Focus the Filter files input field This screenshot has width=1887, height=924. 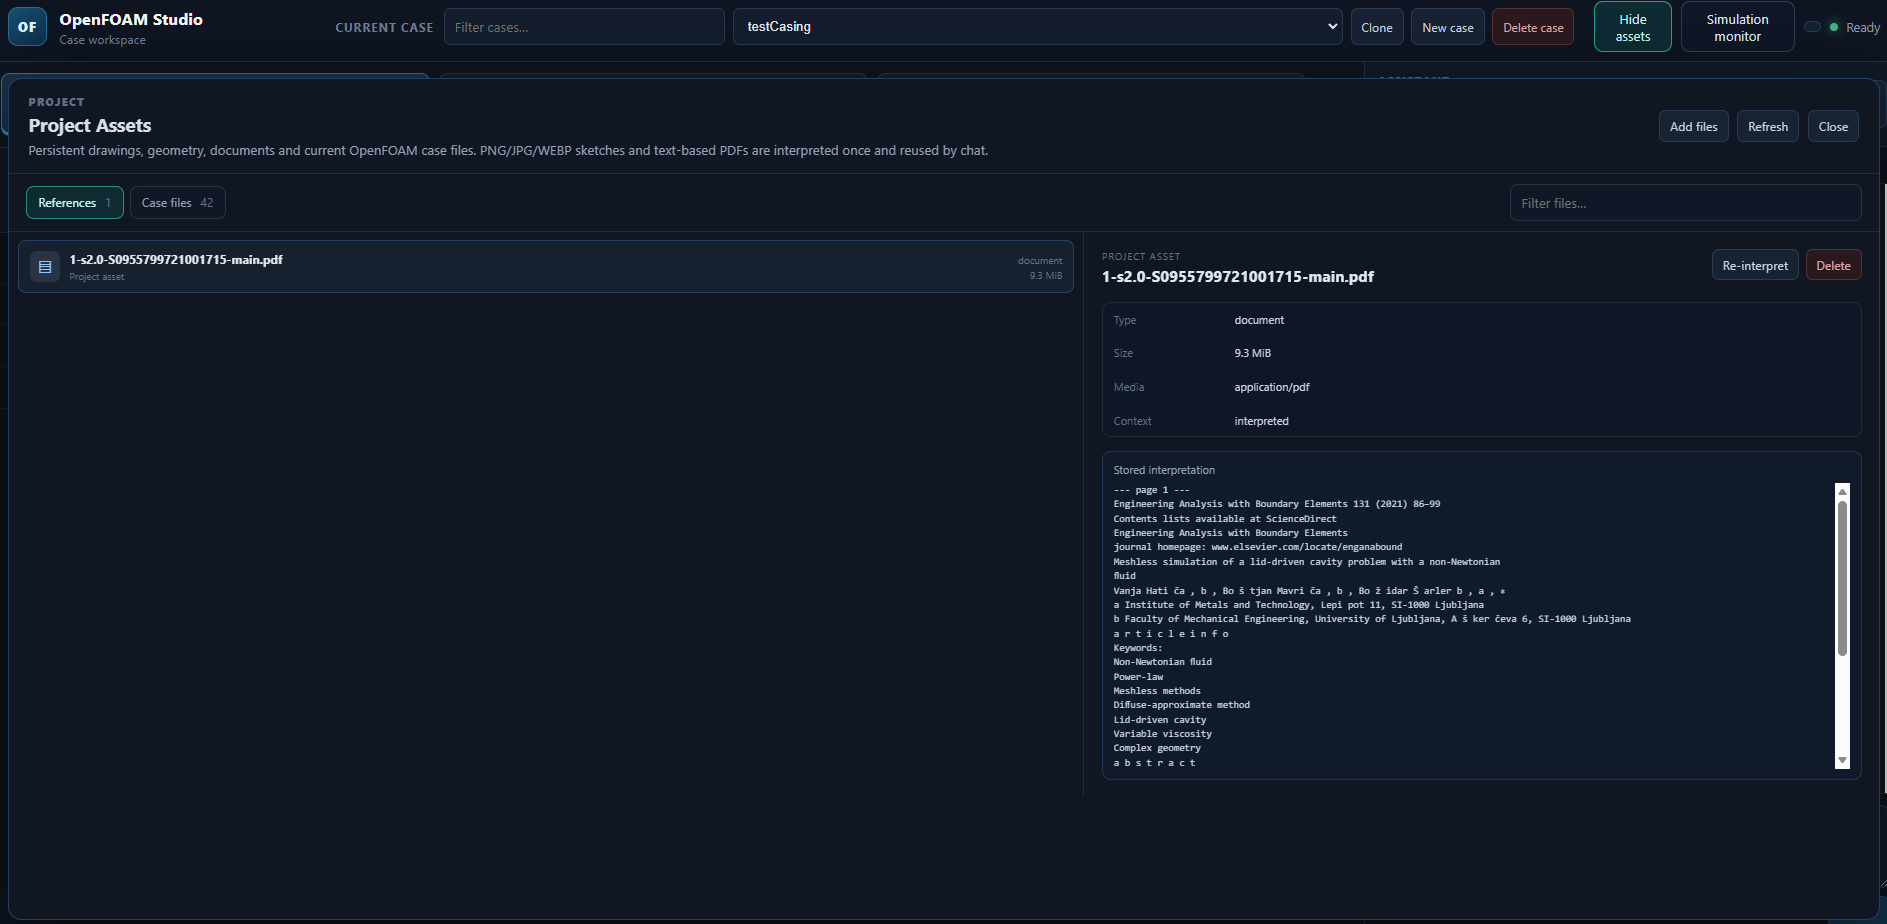[1685, 203]
